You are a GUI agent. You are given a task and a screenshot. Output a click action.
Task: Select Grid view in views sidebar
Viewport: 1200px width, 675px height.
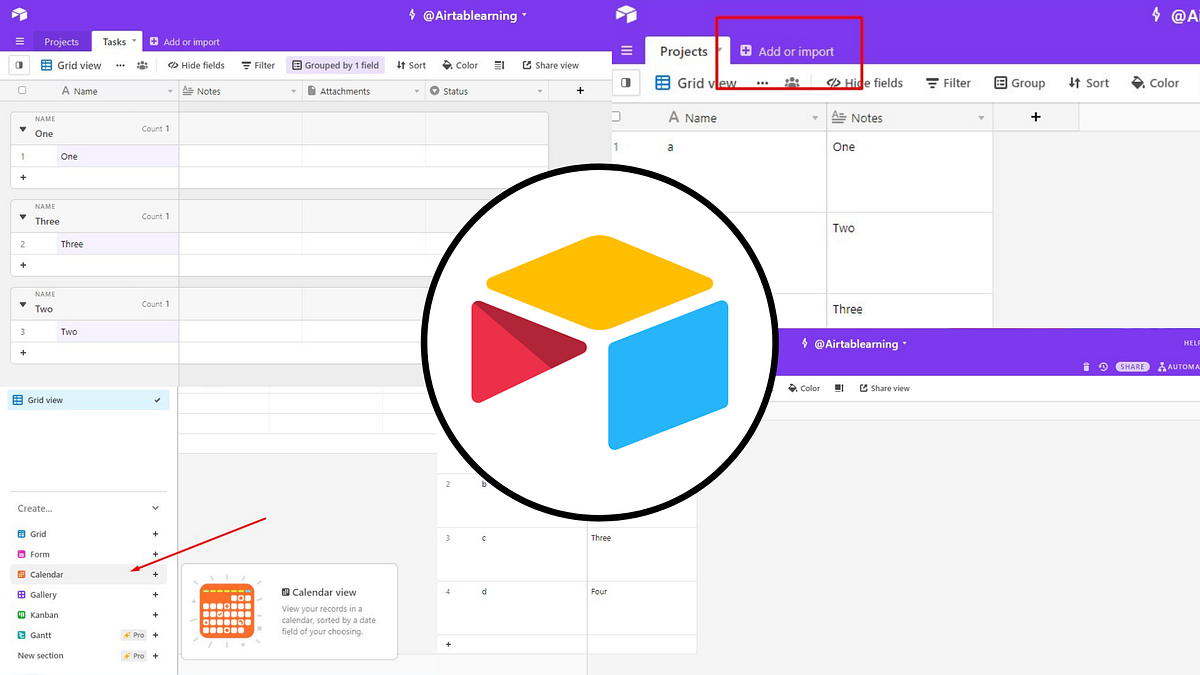[x=89, y=400]
